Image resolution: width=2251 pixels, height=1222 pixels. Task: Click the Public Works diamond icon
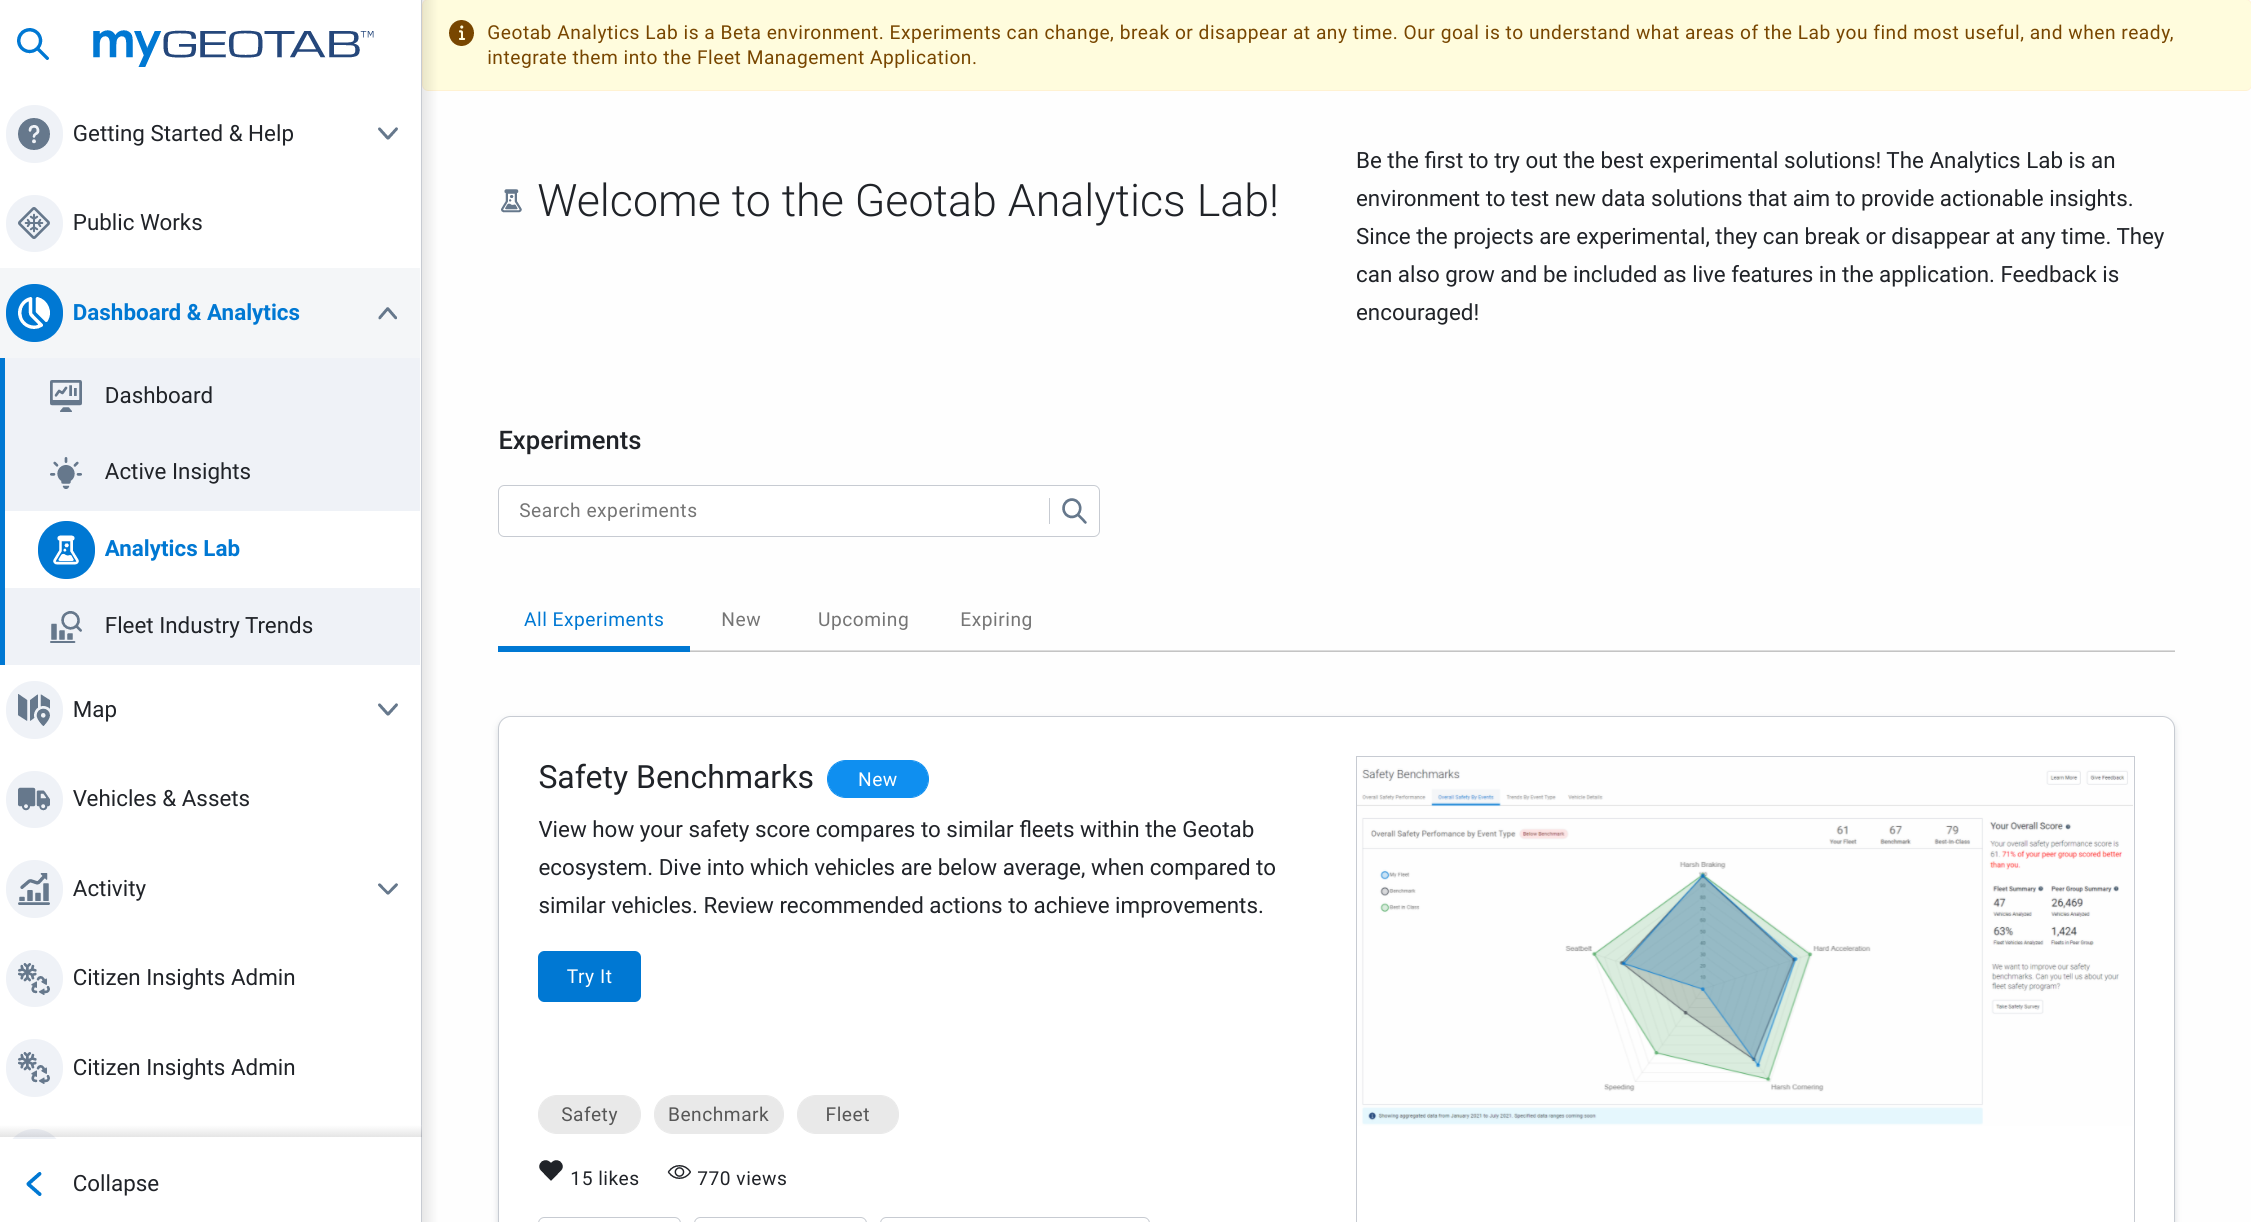click(x=34, y=223)
